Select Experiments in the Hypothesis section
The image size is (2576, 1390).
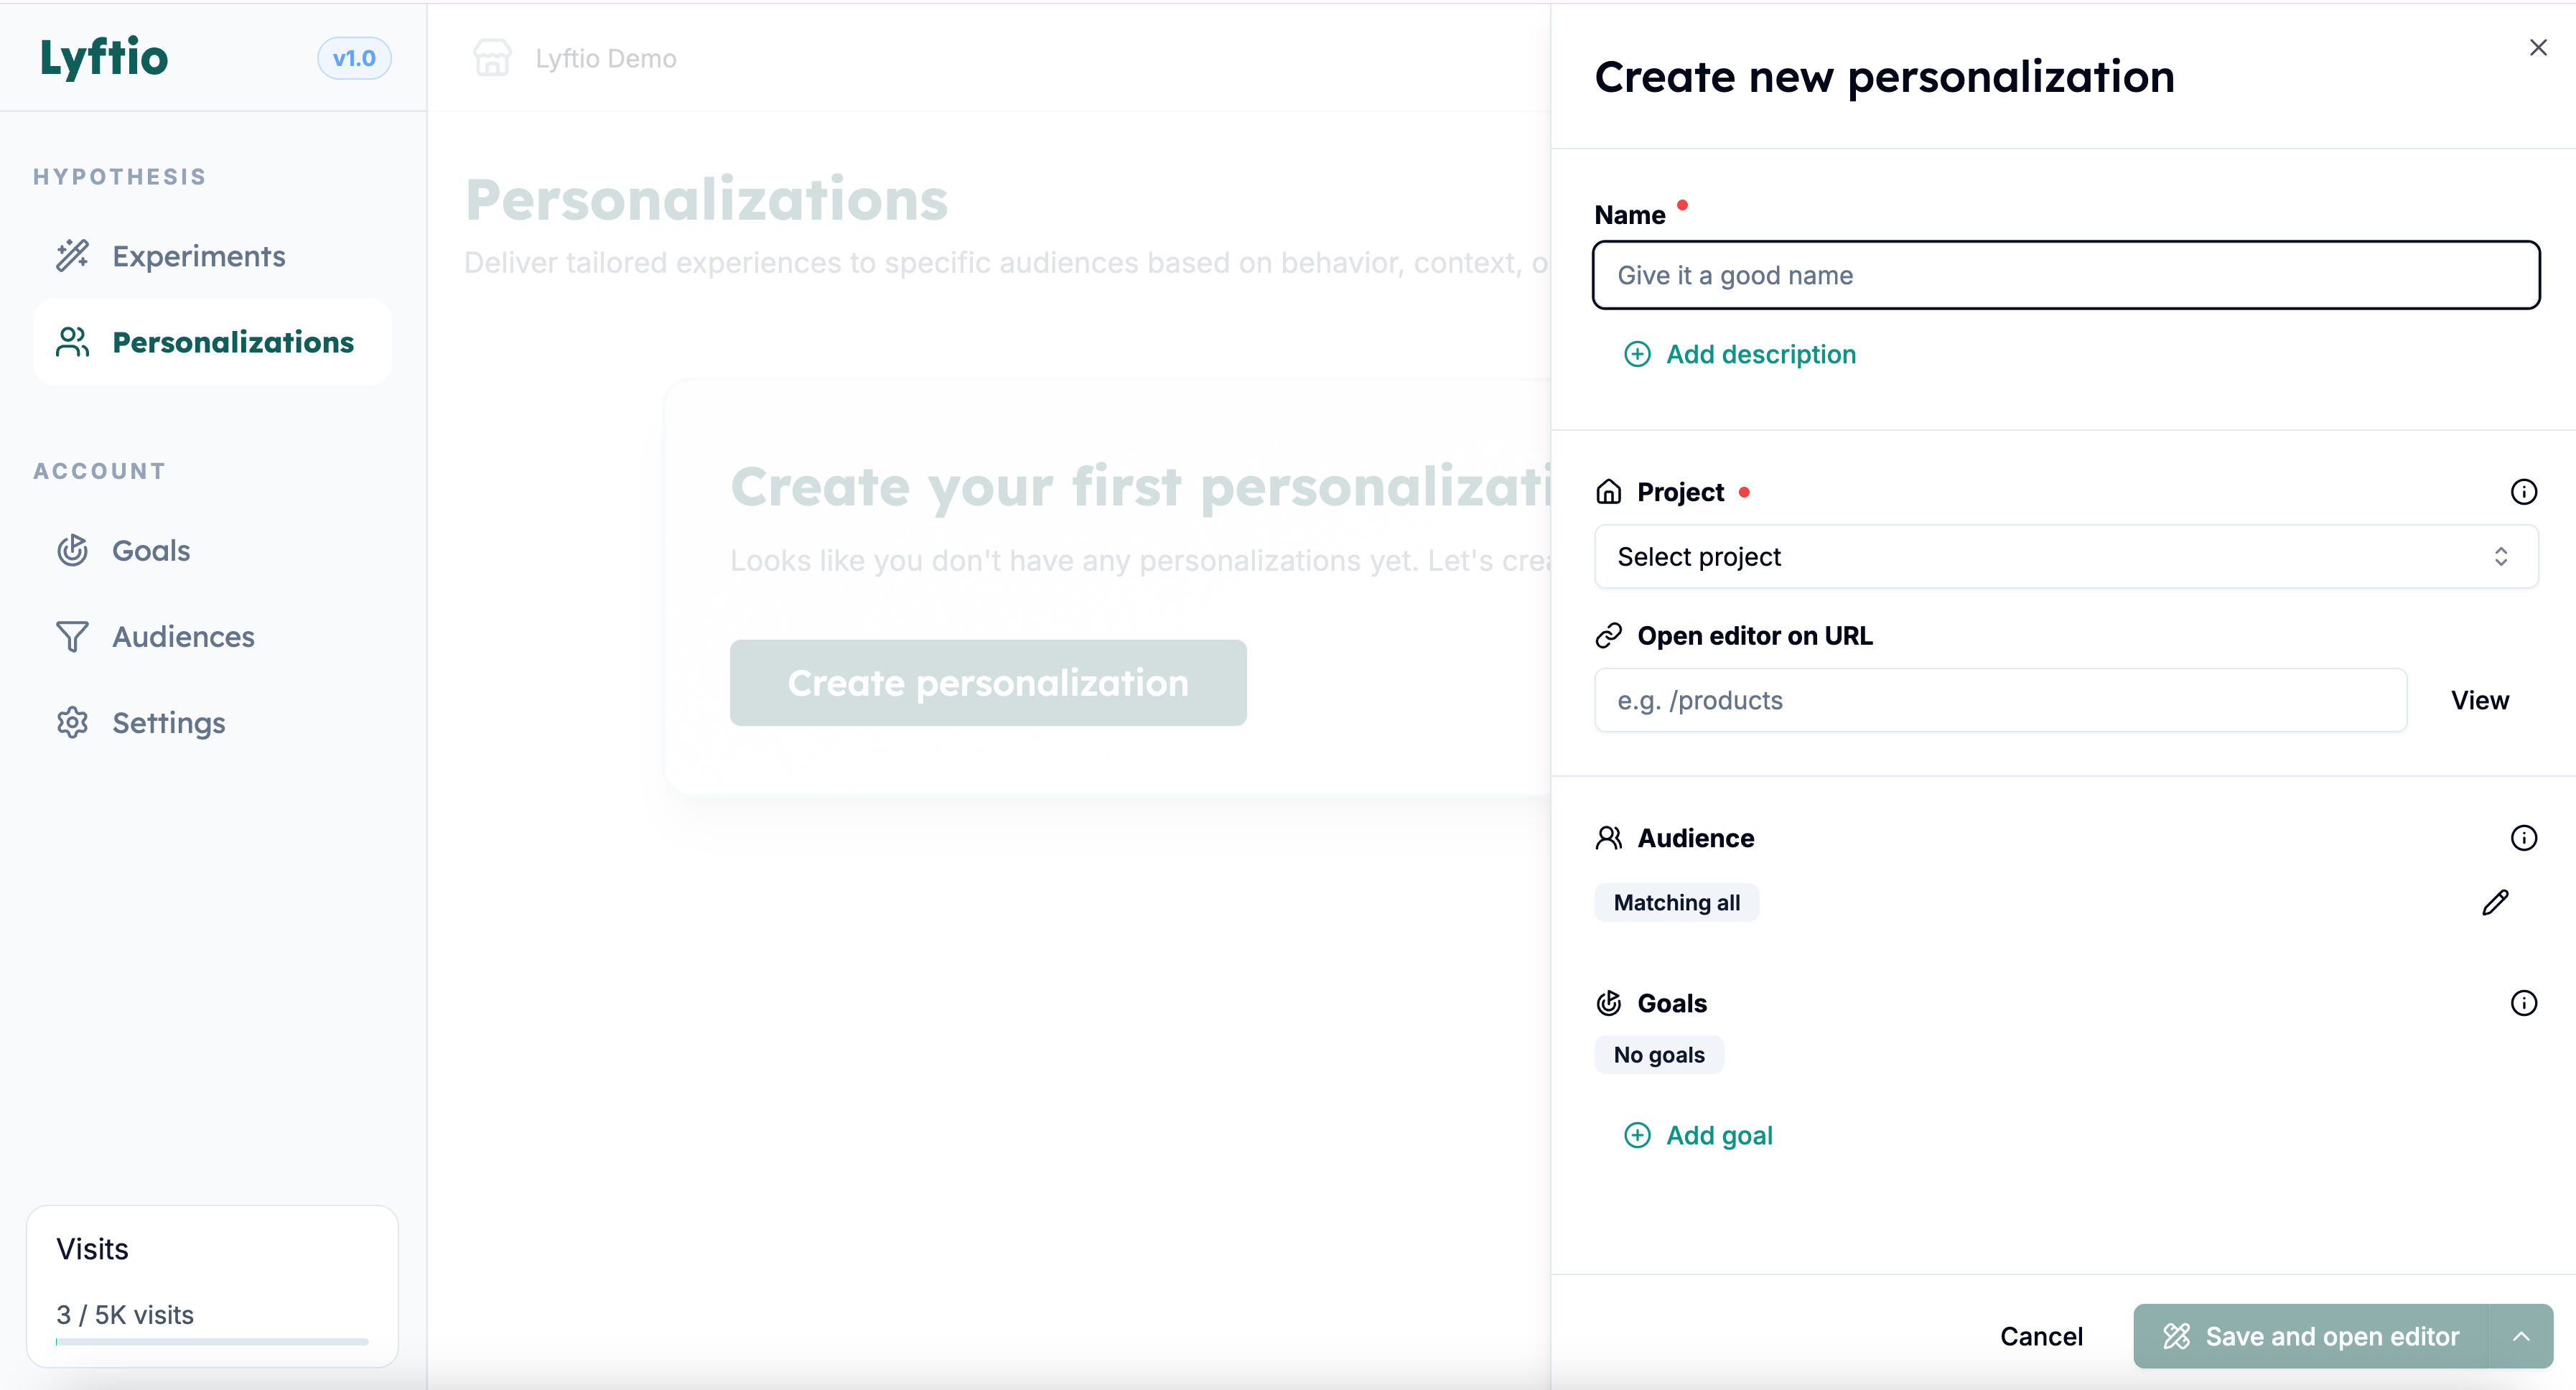199,256
